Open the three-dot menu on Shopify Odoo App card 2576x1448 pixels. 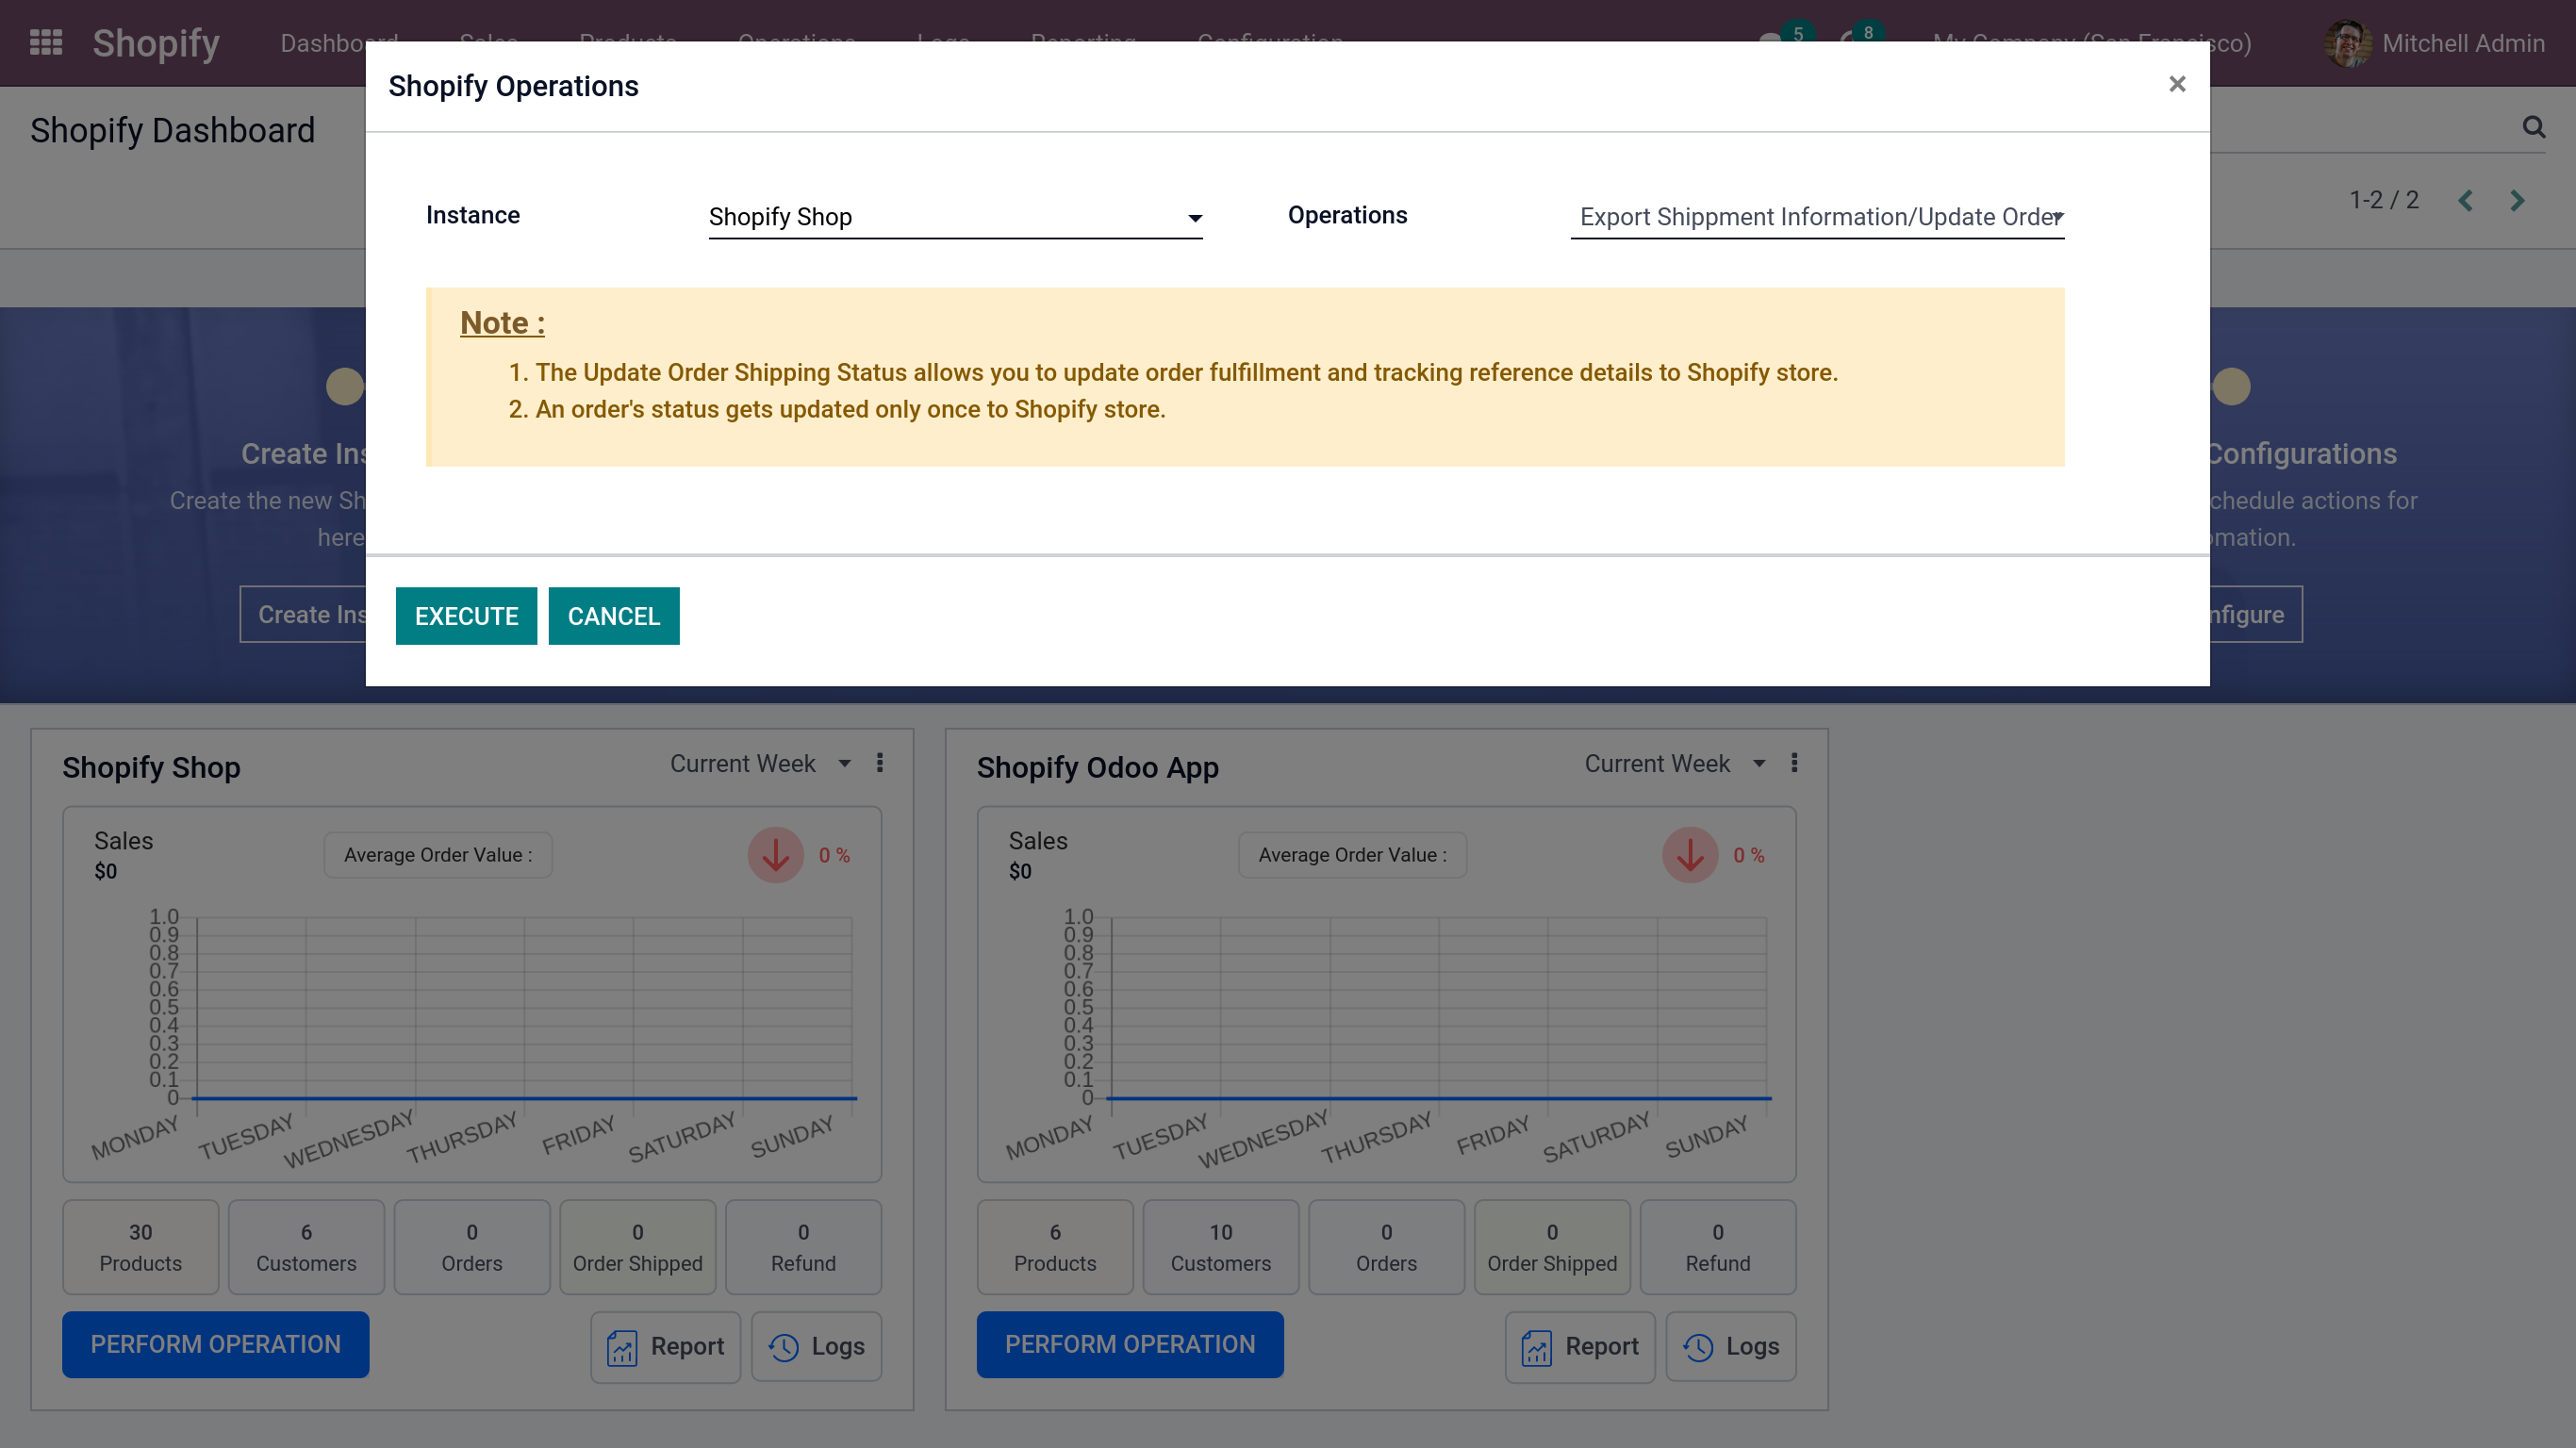pos(1794,763)
